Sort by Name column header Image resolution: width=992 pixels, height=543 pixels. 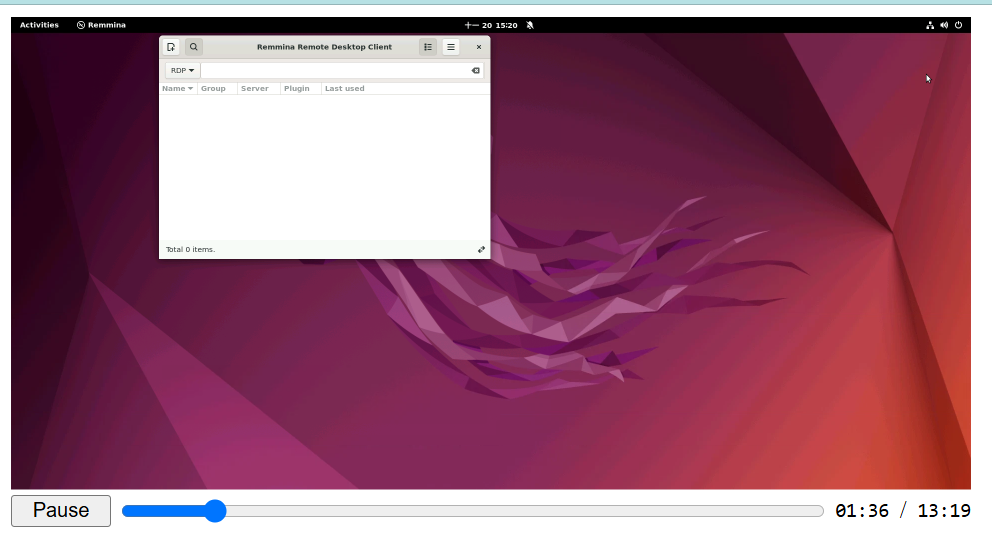tap(178, 89)
